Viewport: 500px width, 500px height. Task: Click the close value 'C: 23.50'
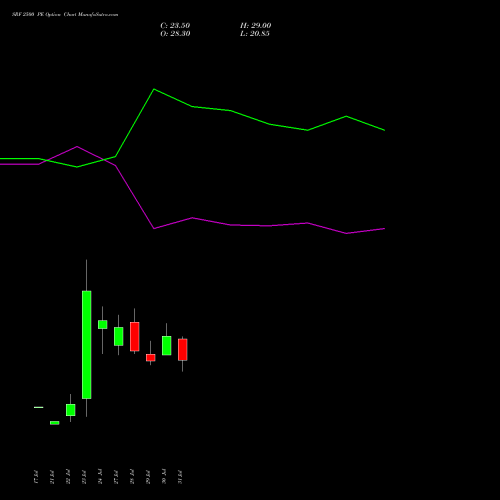coord(175,26)
